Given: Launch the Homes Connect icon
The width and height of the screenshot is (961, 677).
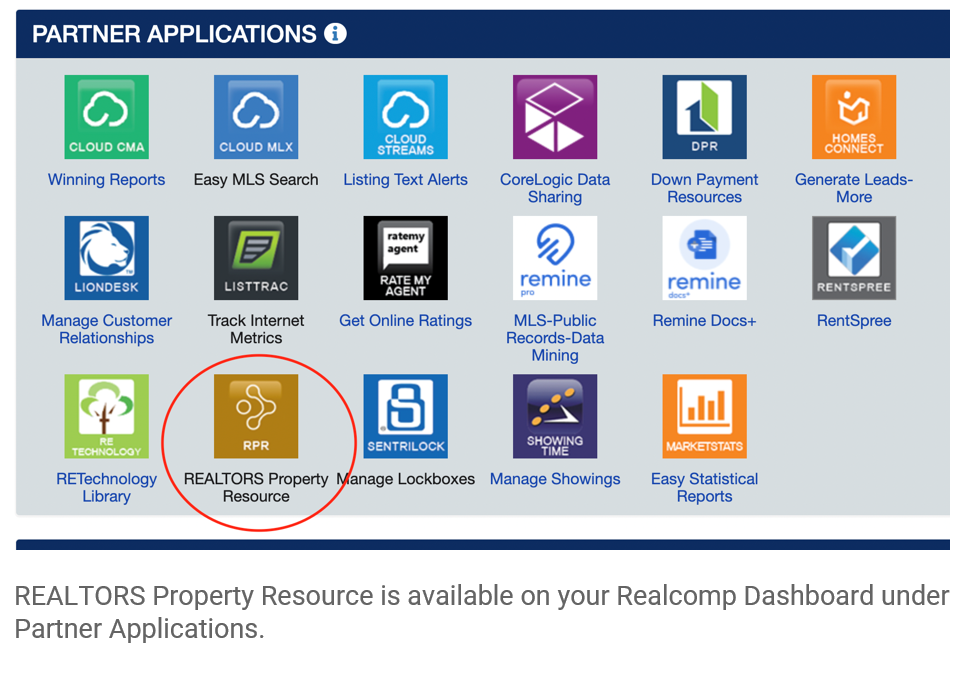Looking at the screenshot, I should [854, 117].
